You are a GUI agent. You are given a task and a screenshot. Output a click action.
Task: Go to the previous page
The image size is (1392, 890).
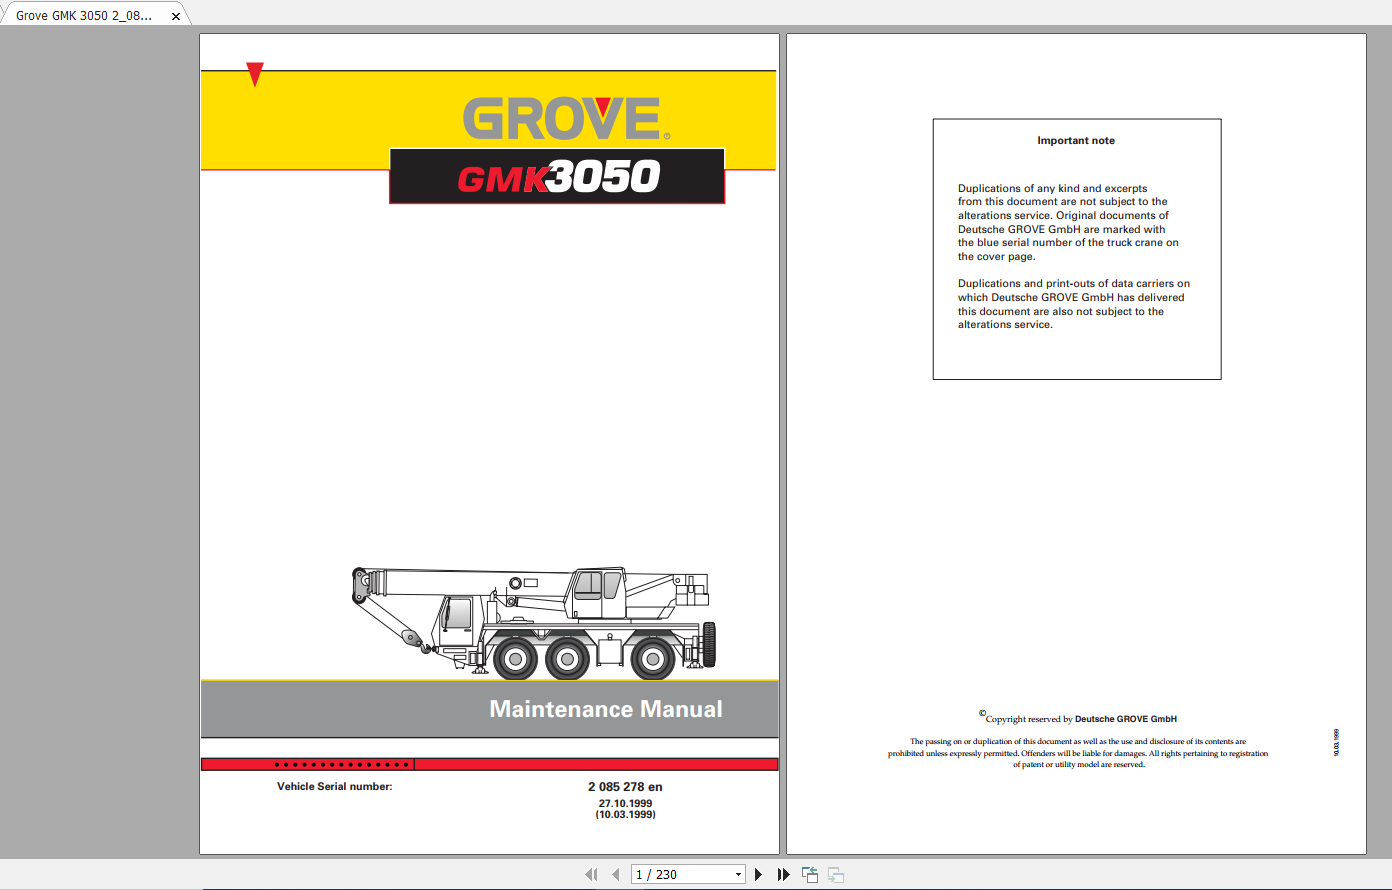pos(615,874)
